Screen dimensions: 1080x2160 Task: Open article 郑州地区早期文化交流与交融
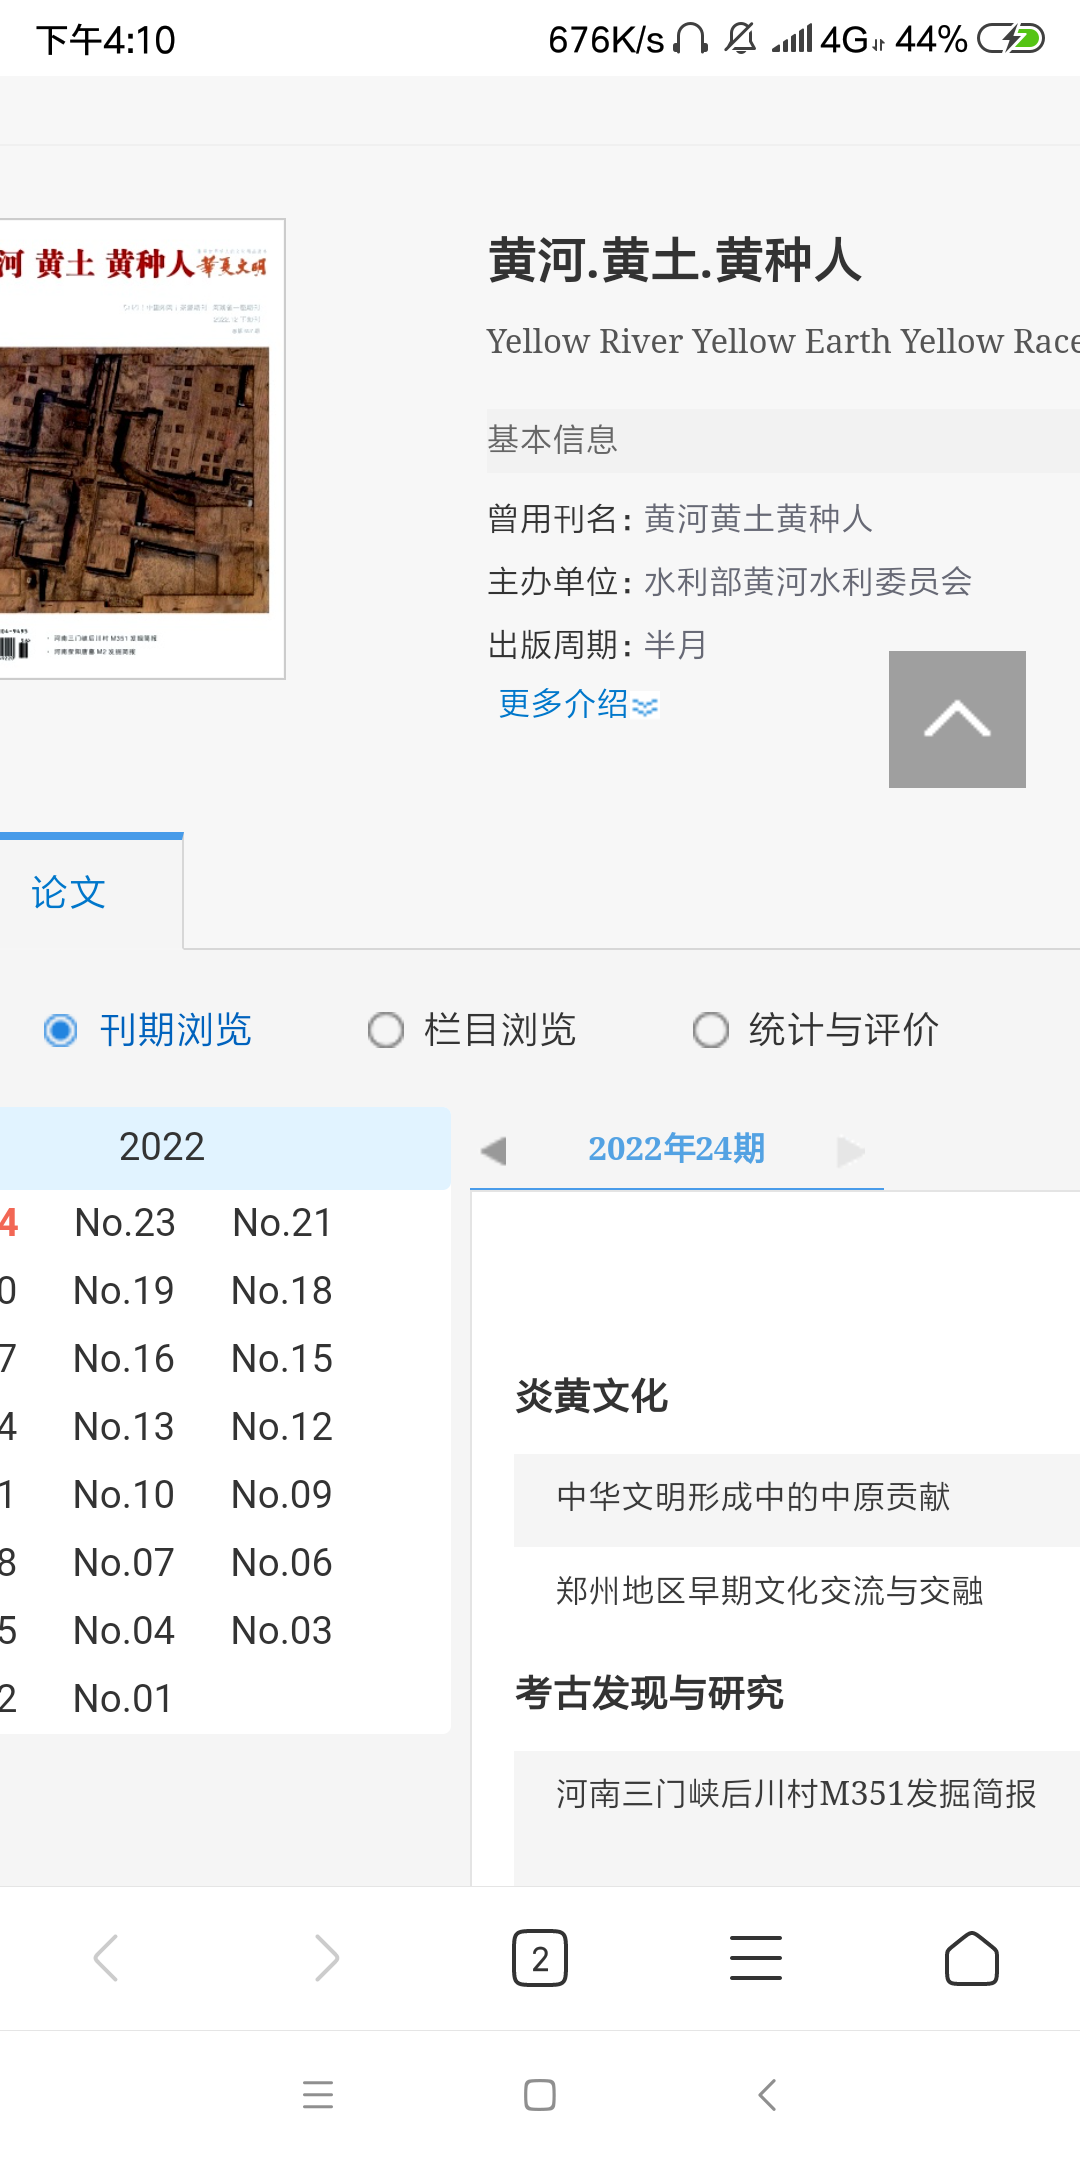point(769,1591)
